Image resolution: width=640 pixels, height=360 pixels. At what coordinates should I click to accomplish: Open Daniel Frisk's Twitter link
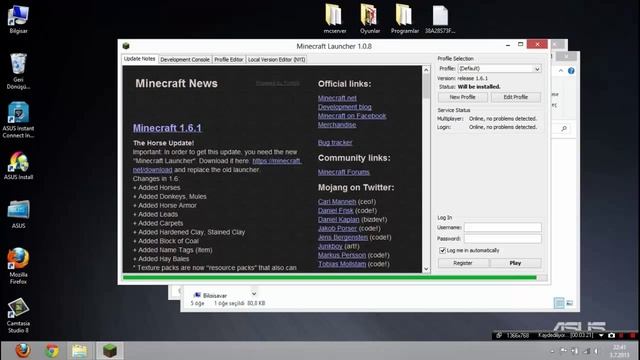tap(336, 211)
